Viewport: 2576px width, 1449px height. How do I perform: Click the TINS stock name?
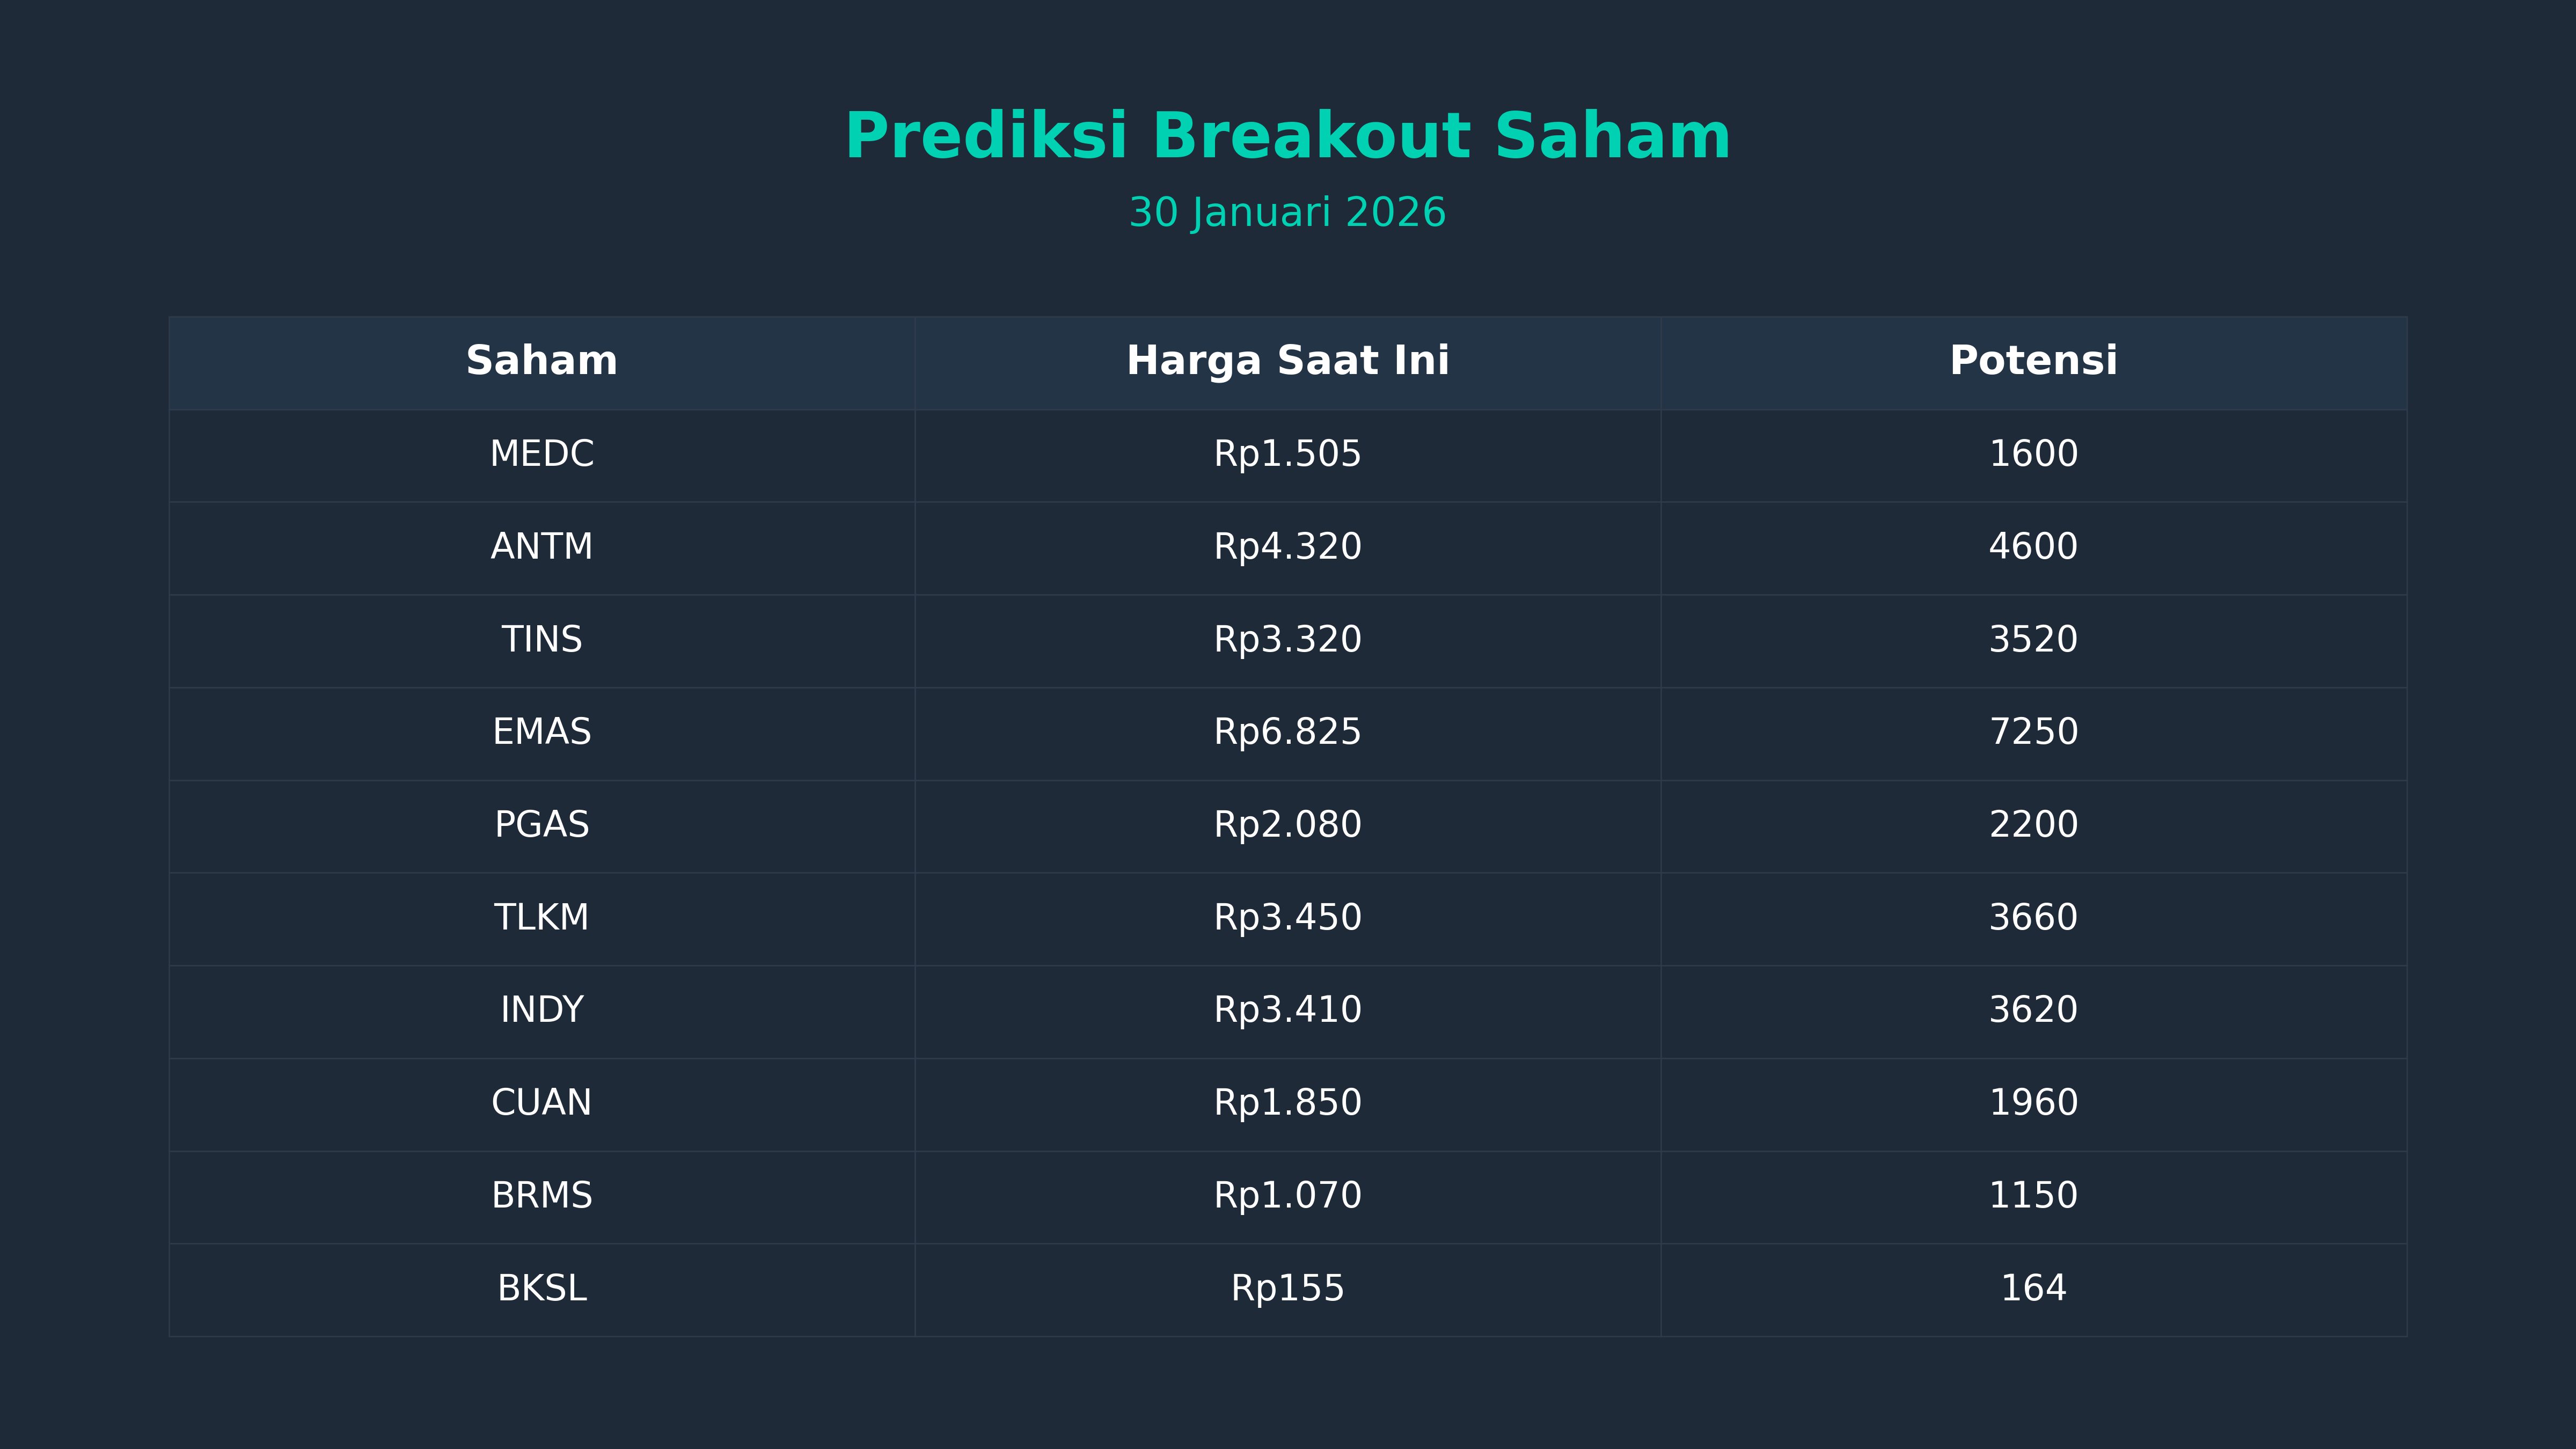pyautogui.click(x=541, y=640)
